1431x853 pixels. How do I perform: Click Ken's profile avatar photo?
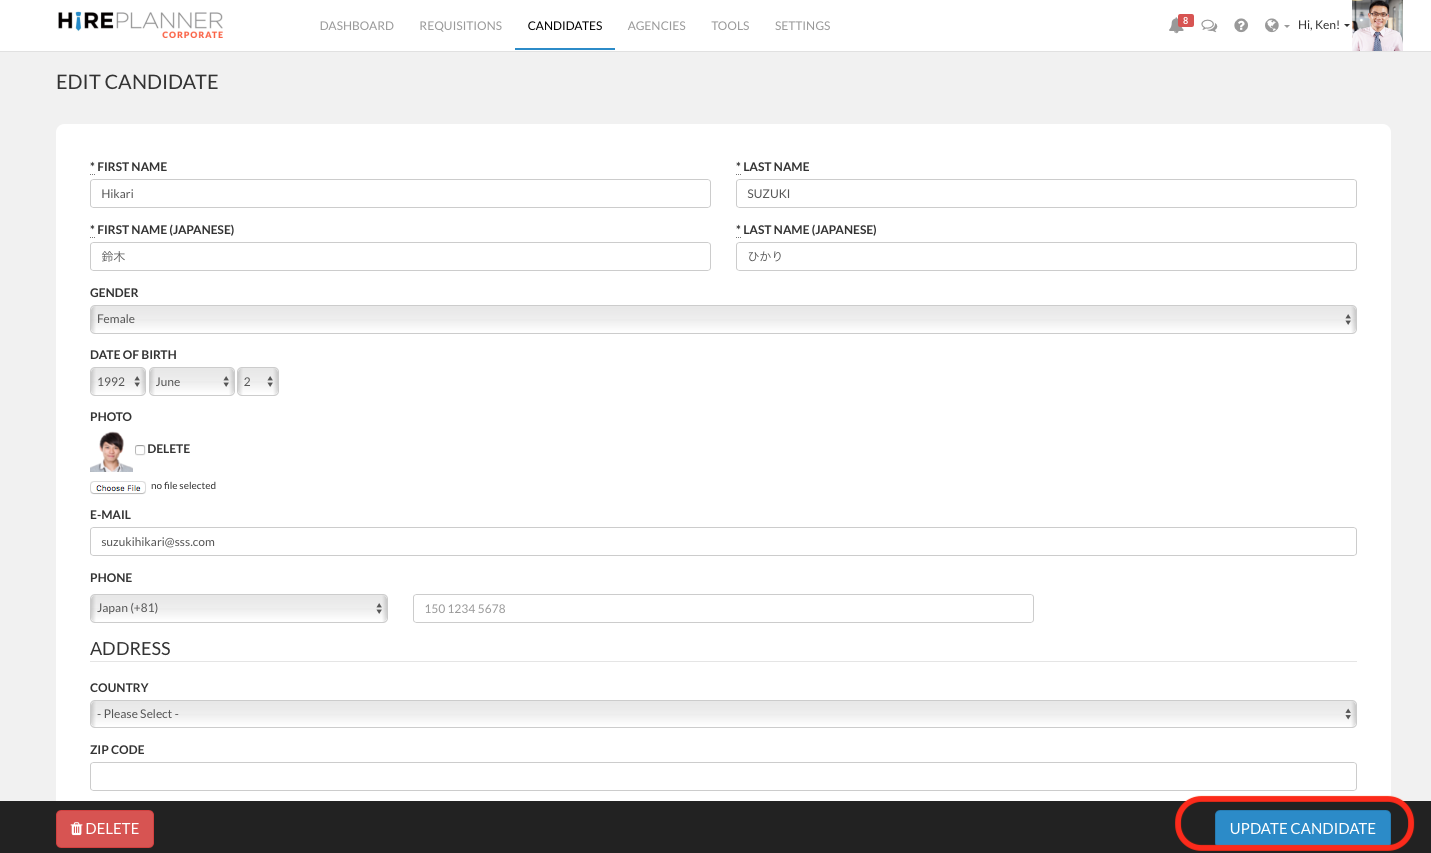pos(1377,26)
